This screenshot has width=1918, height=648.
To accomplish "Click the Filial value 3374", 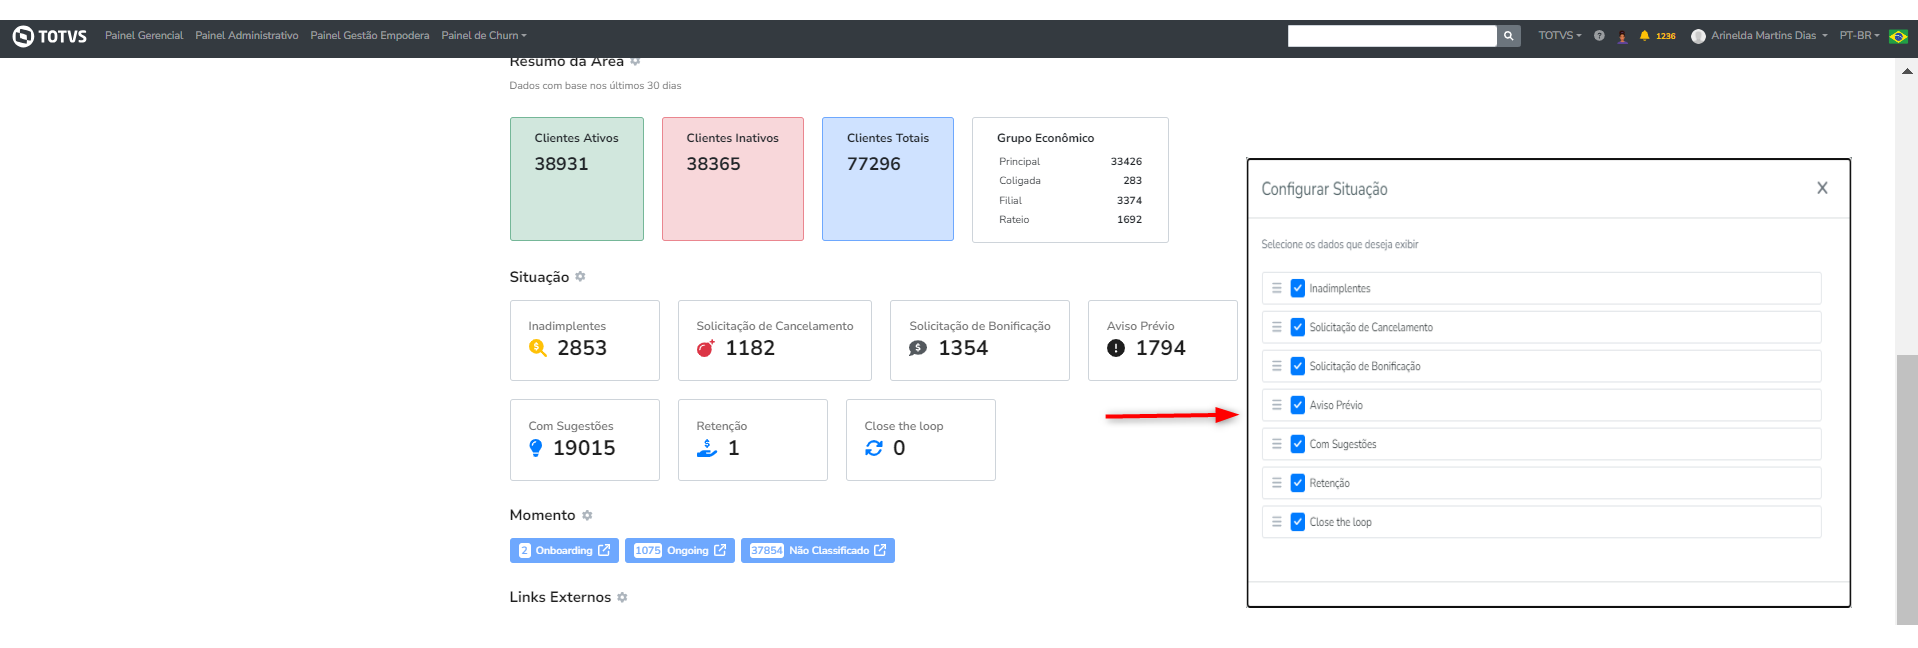I will pos(1129,201).
